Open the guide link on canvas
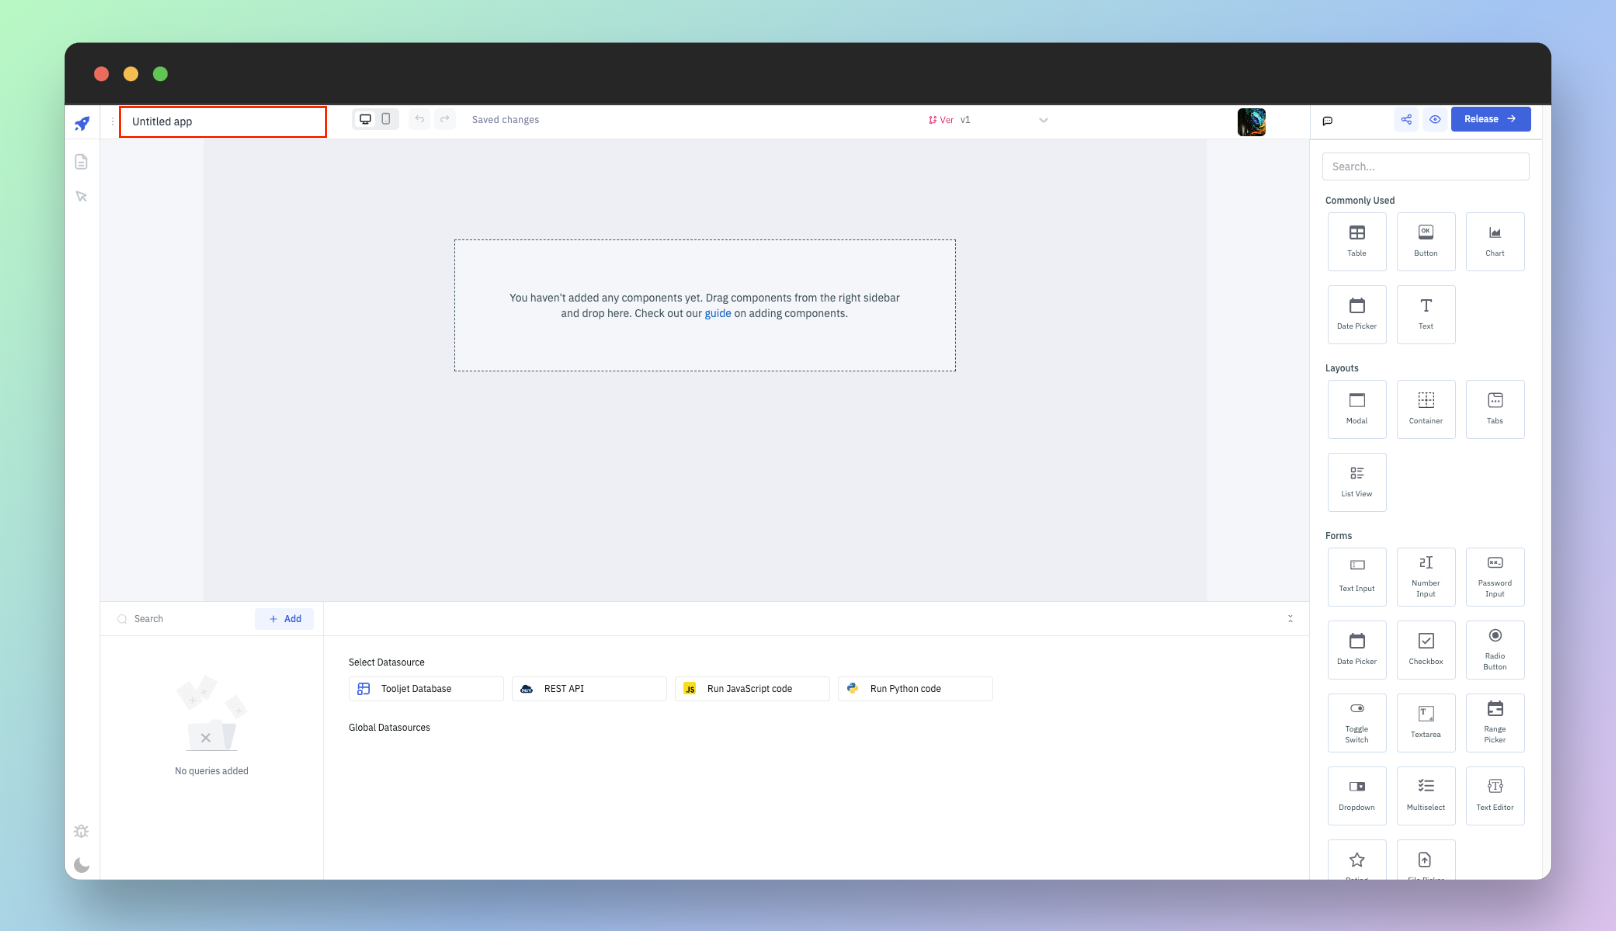The height and width of the screenshot is (931, 1616). [718, 314]
